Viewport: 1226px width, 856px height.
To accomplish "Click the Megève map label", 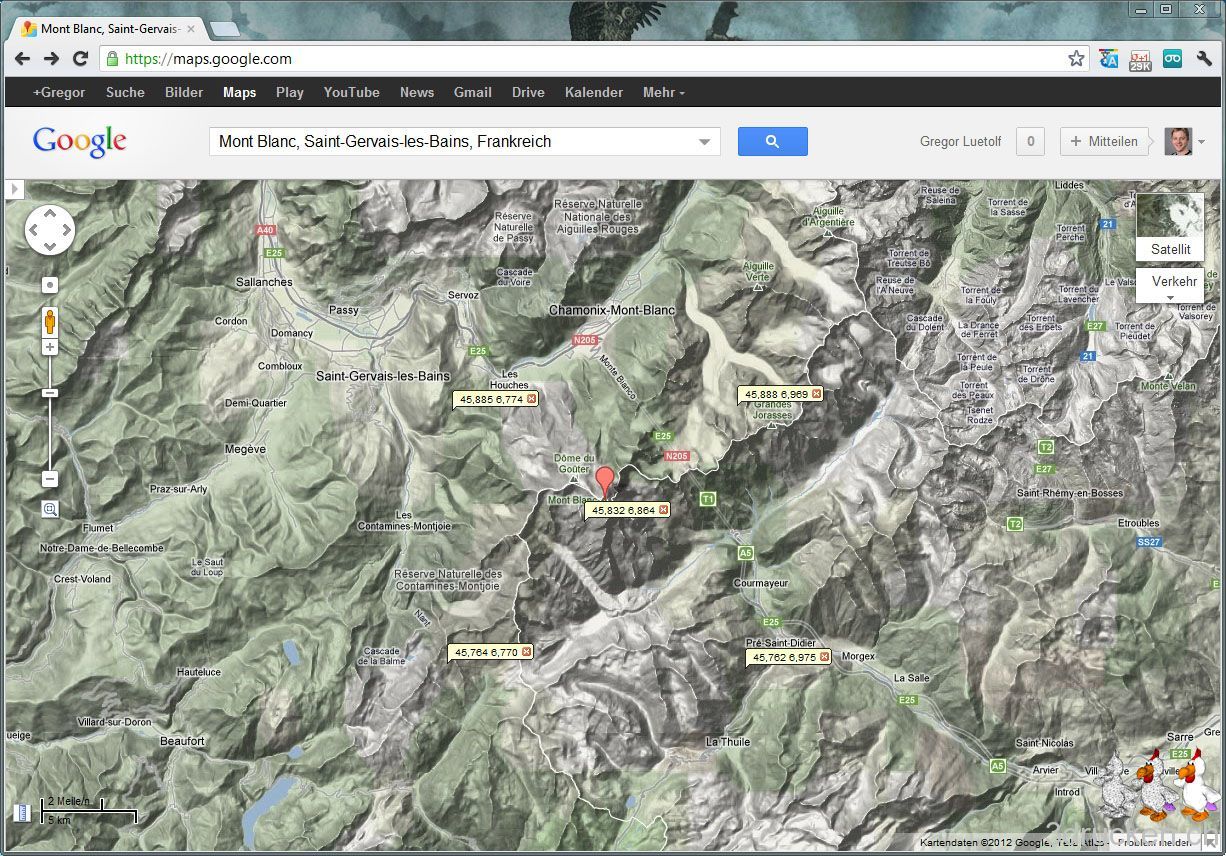I will pyautogui.click(x=245, y=450).
